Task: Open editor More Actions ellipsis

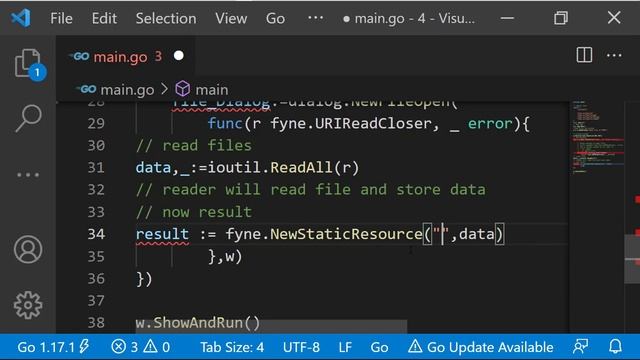Action: click(614, 55)
